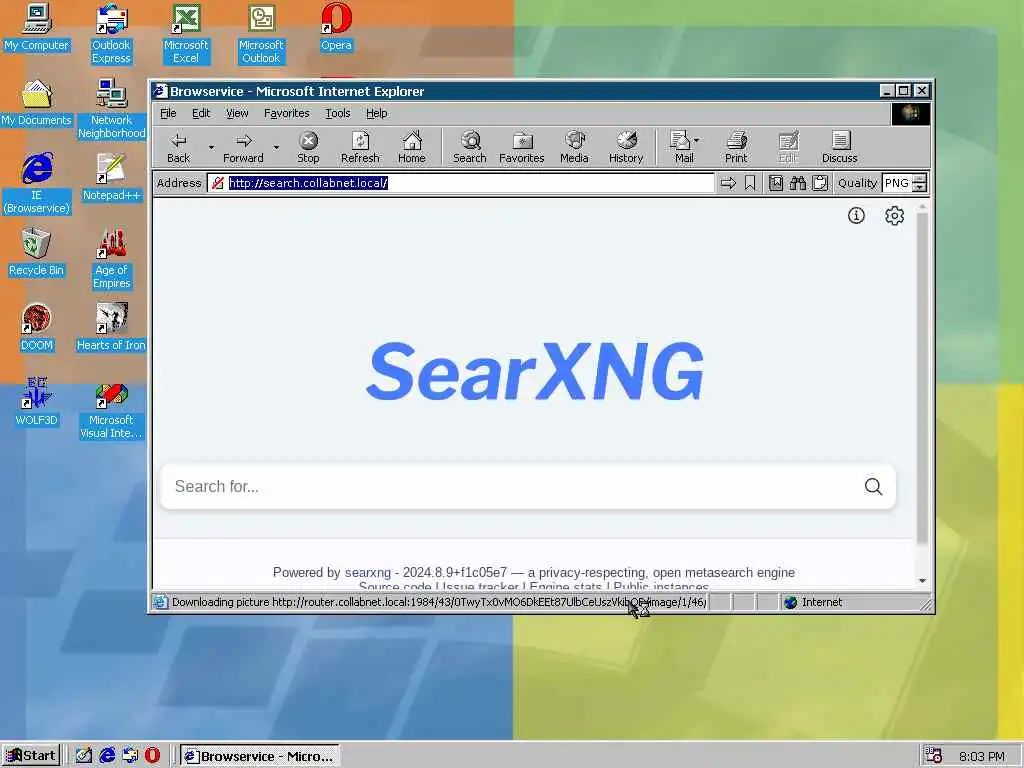This screenshot has height=768, width=1024.
Task: Expand the Mail button dropdown arrow
Action: click(x=697, y=140)
